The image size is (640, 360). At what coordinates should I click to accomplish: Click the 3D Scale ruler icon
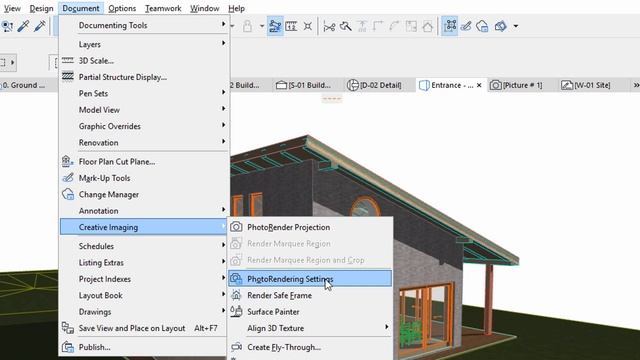[x=68, y=60]
